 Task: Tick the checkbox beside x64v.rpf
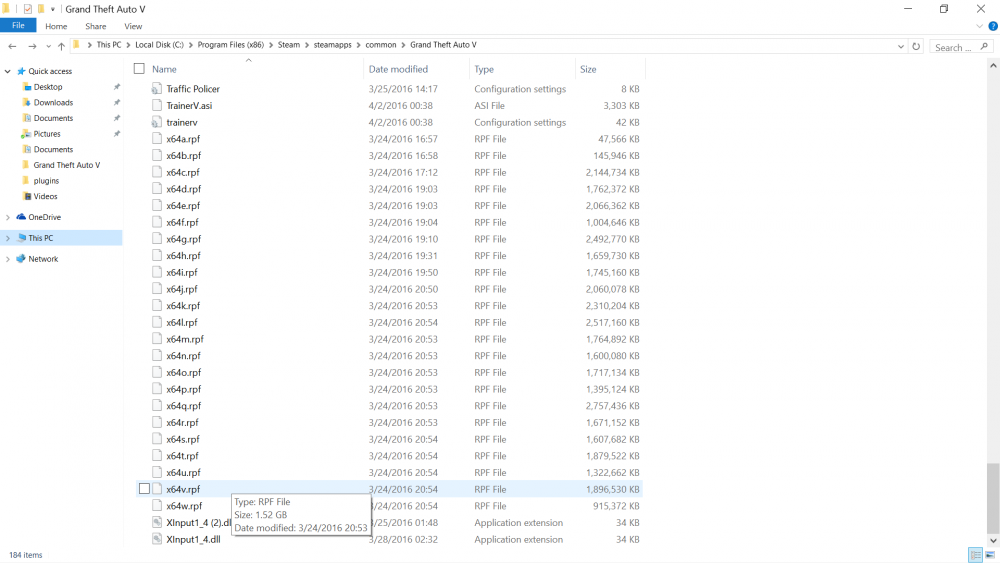tap(144, 489)
